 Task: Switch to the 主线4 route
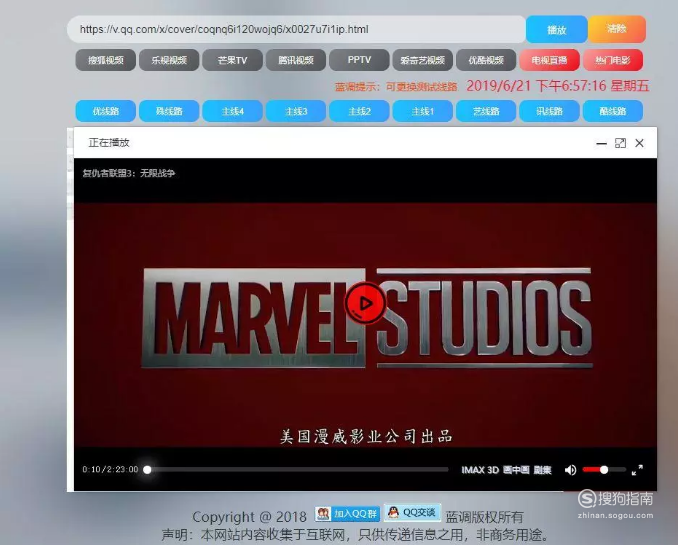233,111
